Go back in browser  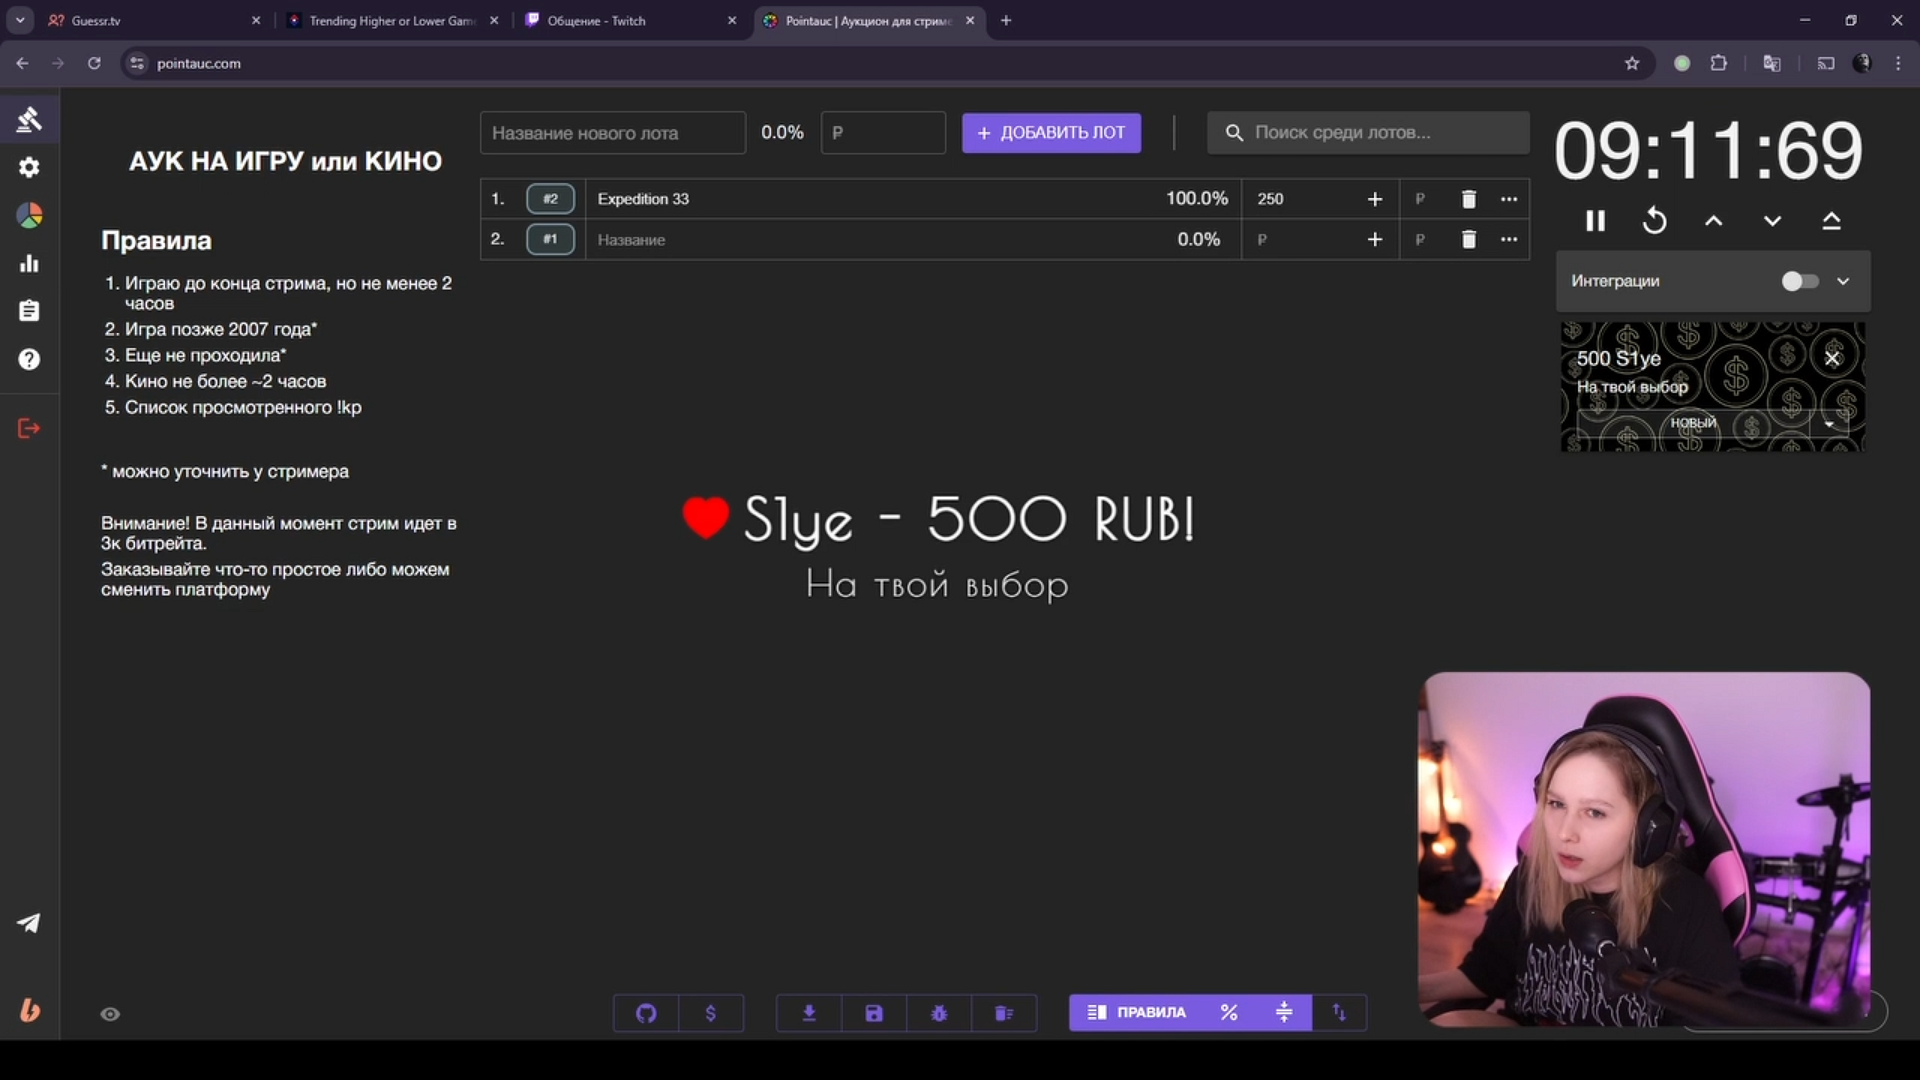tap(22, 63)
